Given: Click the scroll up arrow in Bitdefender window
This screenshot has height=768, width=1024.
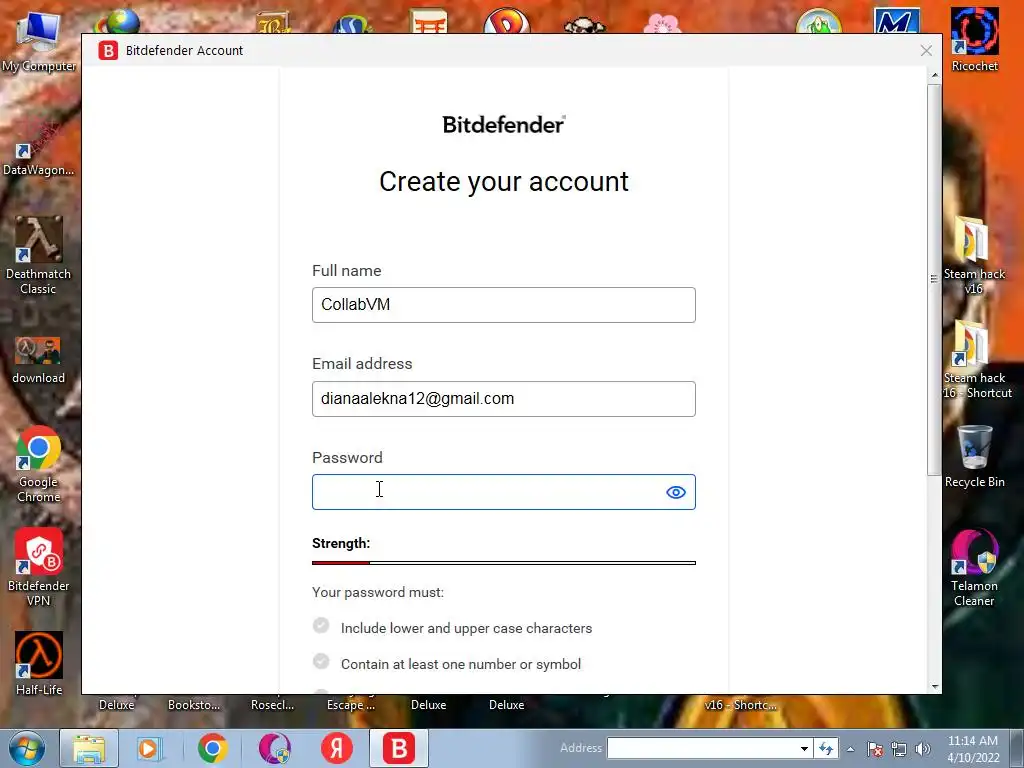Looking at the screenshot, I should pos(935,75).
